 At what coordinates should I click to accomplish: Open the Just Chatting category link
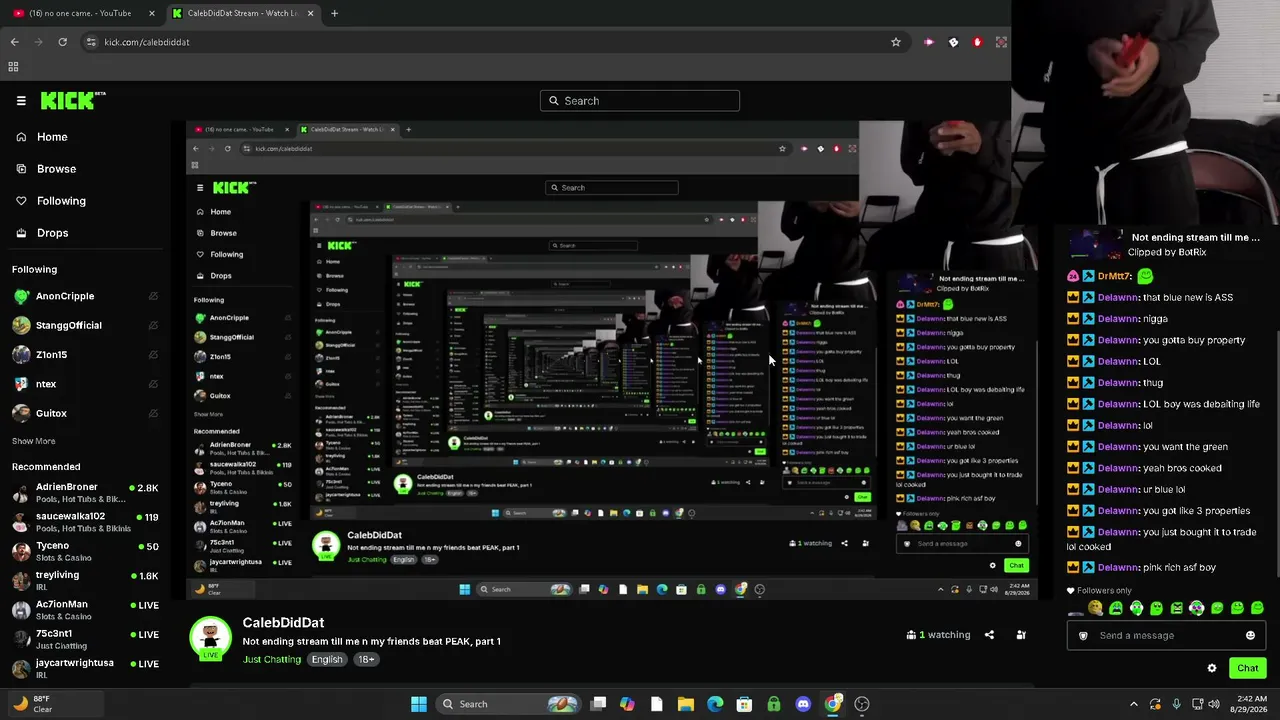point(272,660)
